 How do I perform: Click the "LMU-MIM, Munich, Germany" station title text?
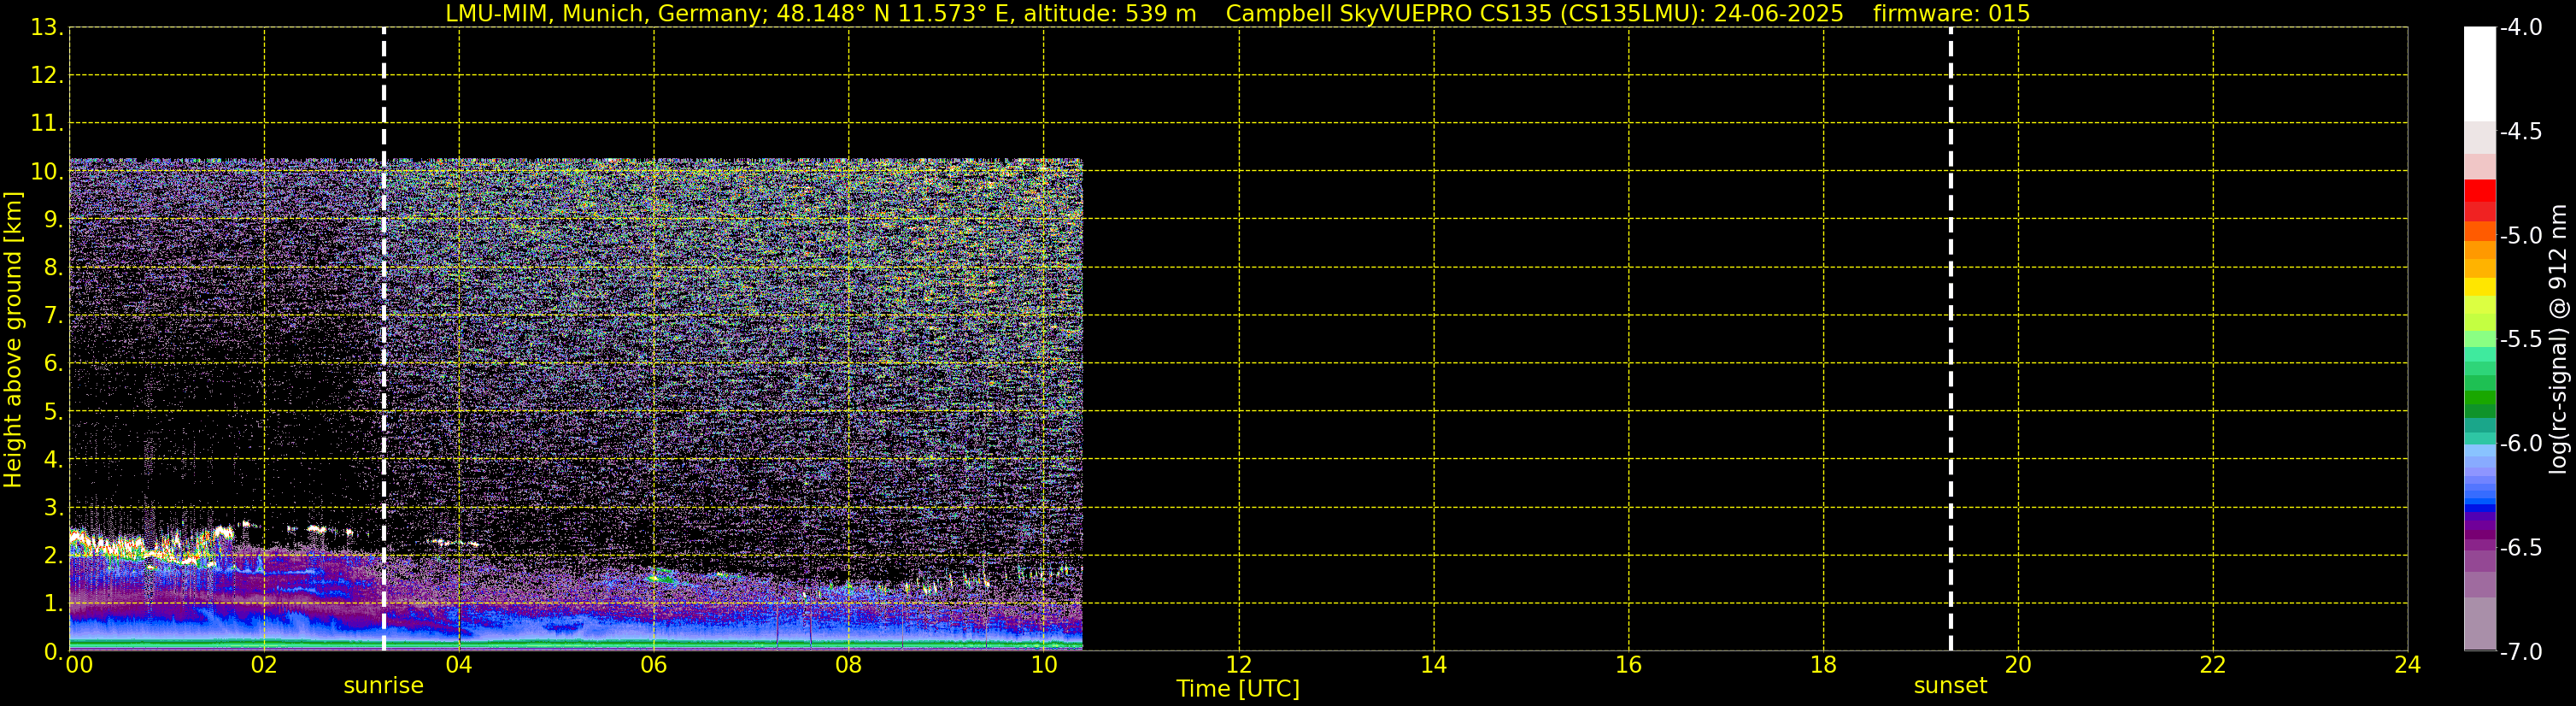point(607,13)
